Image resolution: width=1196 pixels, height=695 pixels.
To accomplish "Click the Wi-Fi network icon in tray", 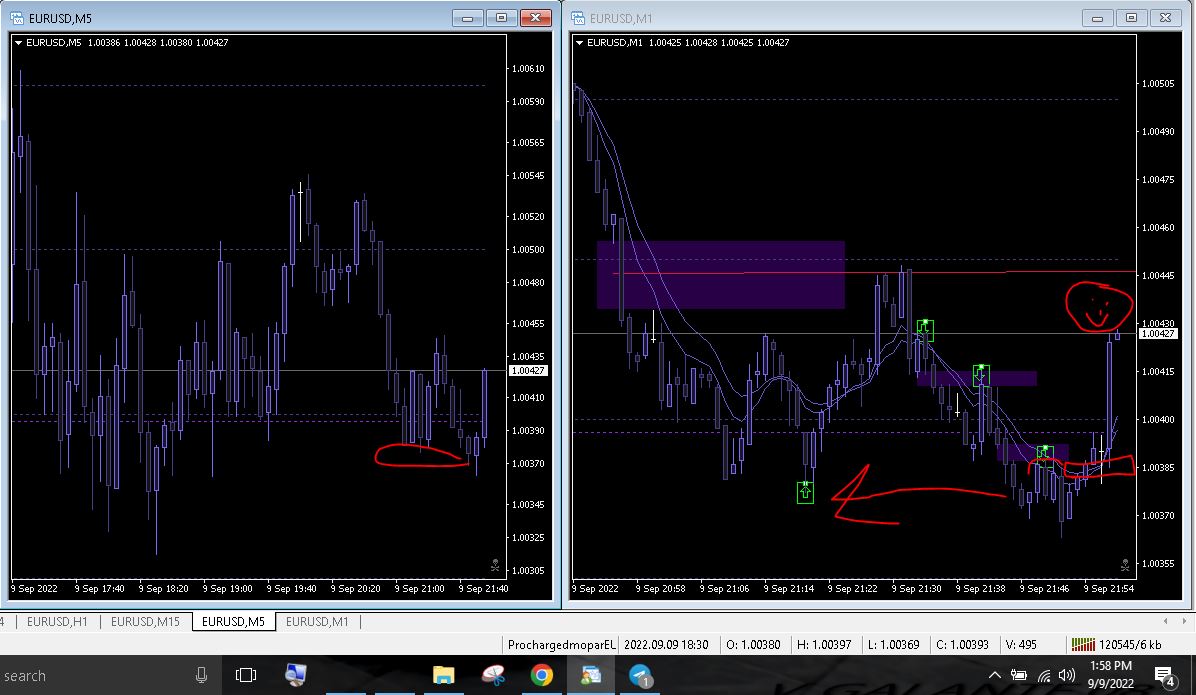I will click(1044, 675).
